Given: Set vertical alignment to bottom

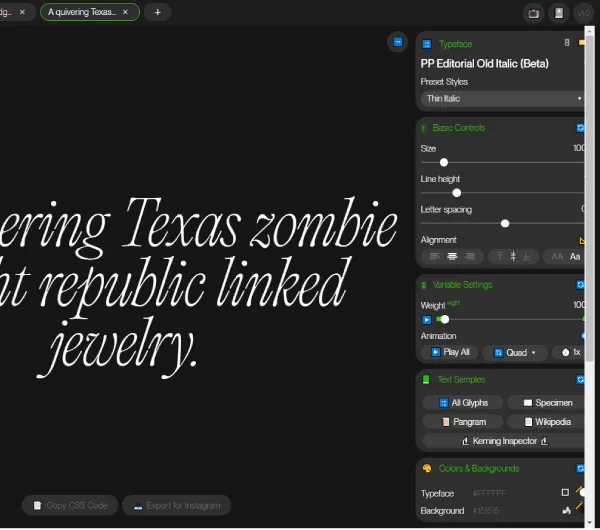Looking at the screenshot, I should [526, 256].
